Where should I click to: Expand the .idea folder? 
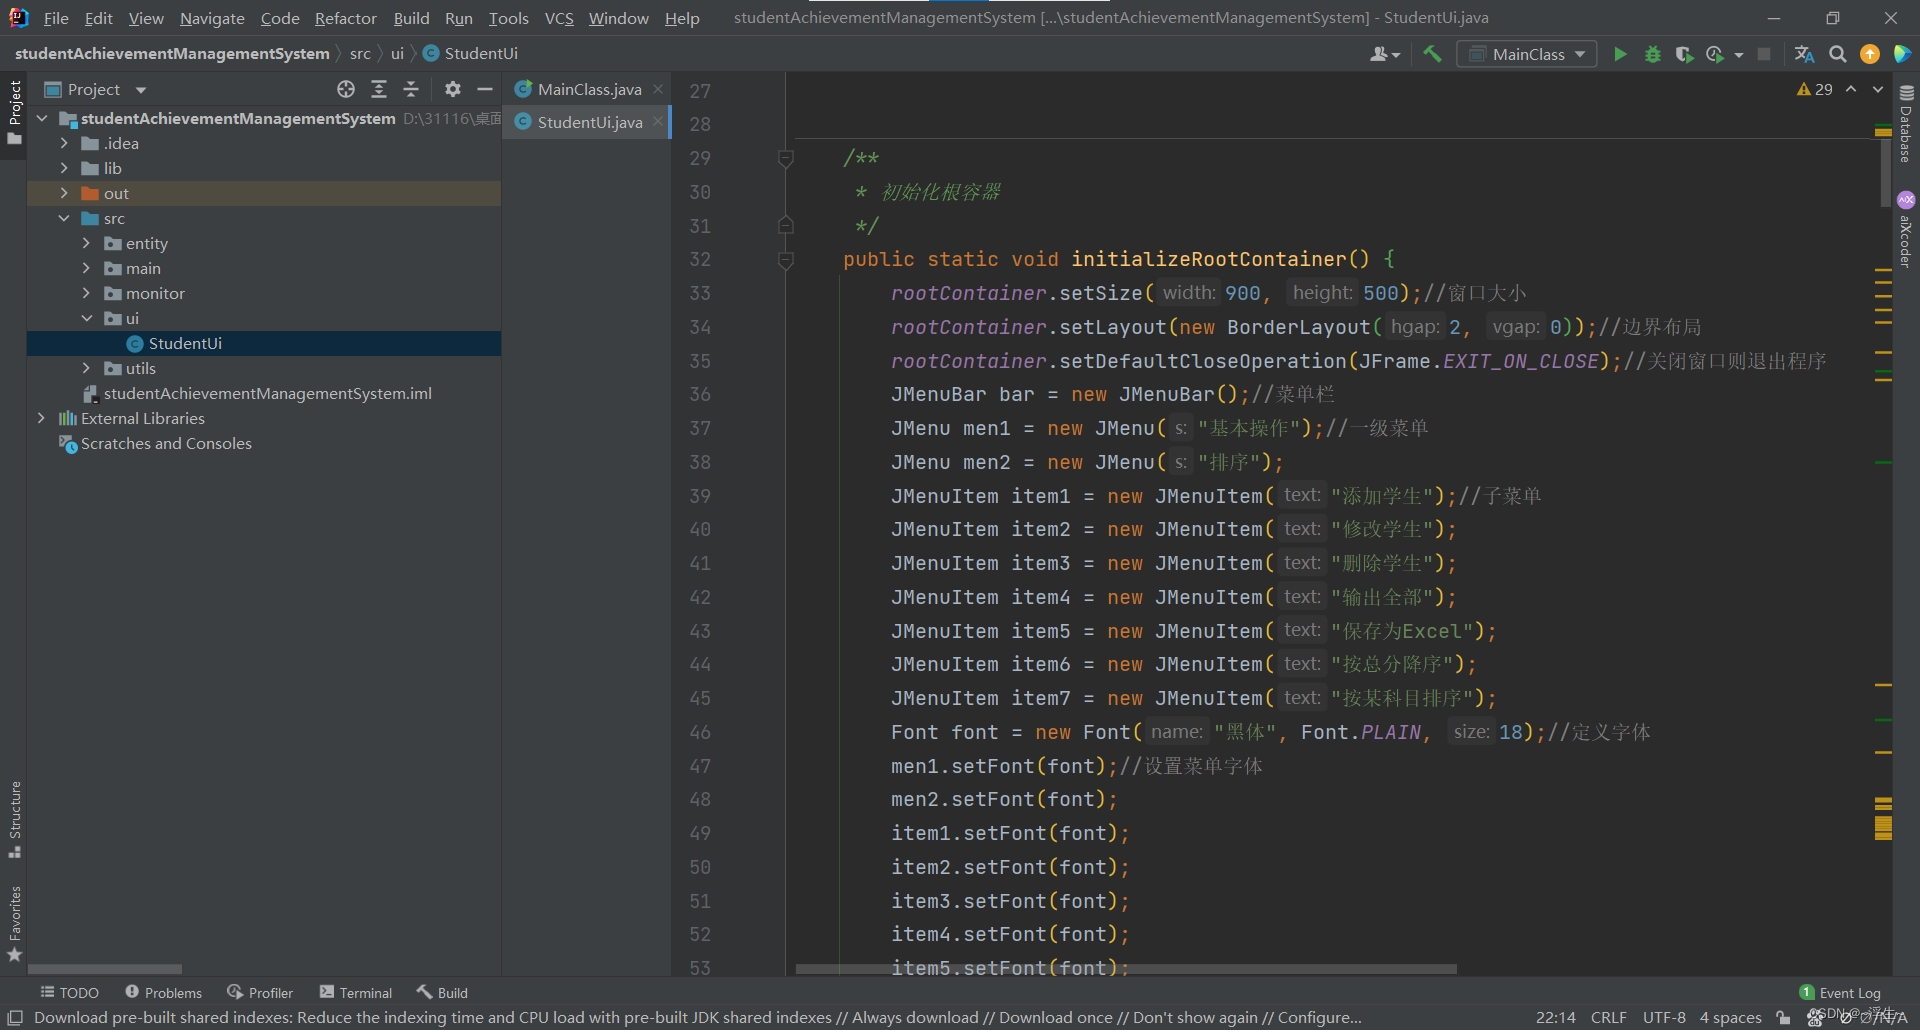(x=64, y=143)
